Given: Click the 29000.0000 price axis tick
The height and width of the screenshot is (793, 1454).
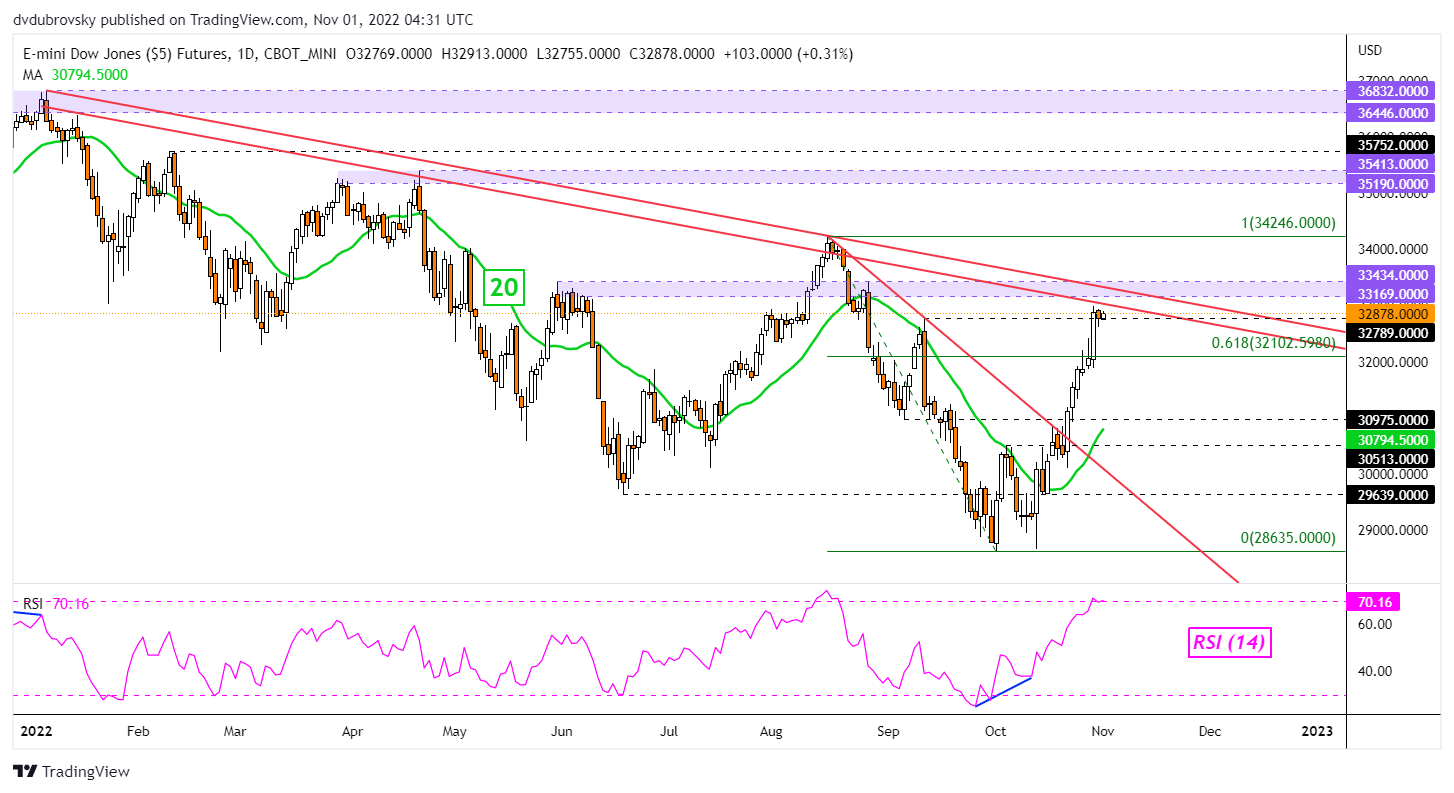Looking at the screenshot, I should [x=1392, y=531].
